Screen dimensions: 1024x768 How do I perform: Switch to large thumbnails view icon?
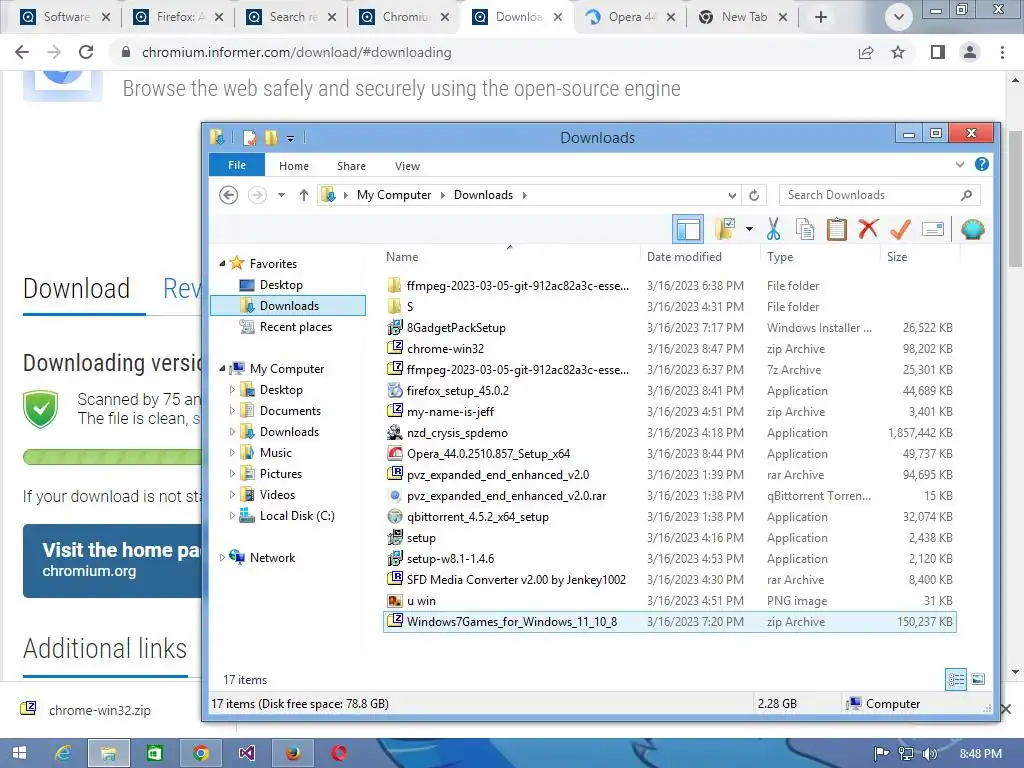978,679
